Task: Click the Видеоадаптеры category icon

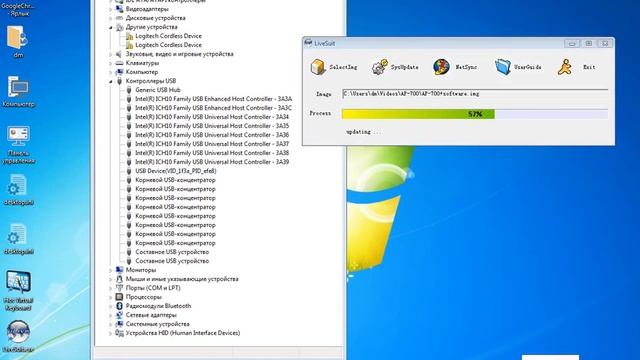Action: coord(119,9)
